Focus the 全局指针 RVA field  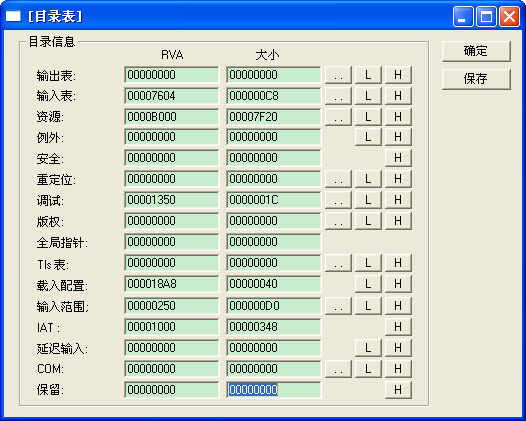pyautogui.click(x=171, y=242)
